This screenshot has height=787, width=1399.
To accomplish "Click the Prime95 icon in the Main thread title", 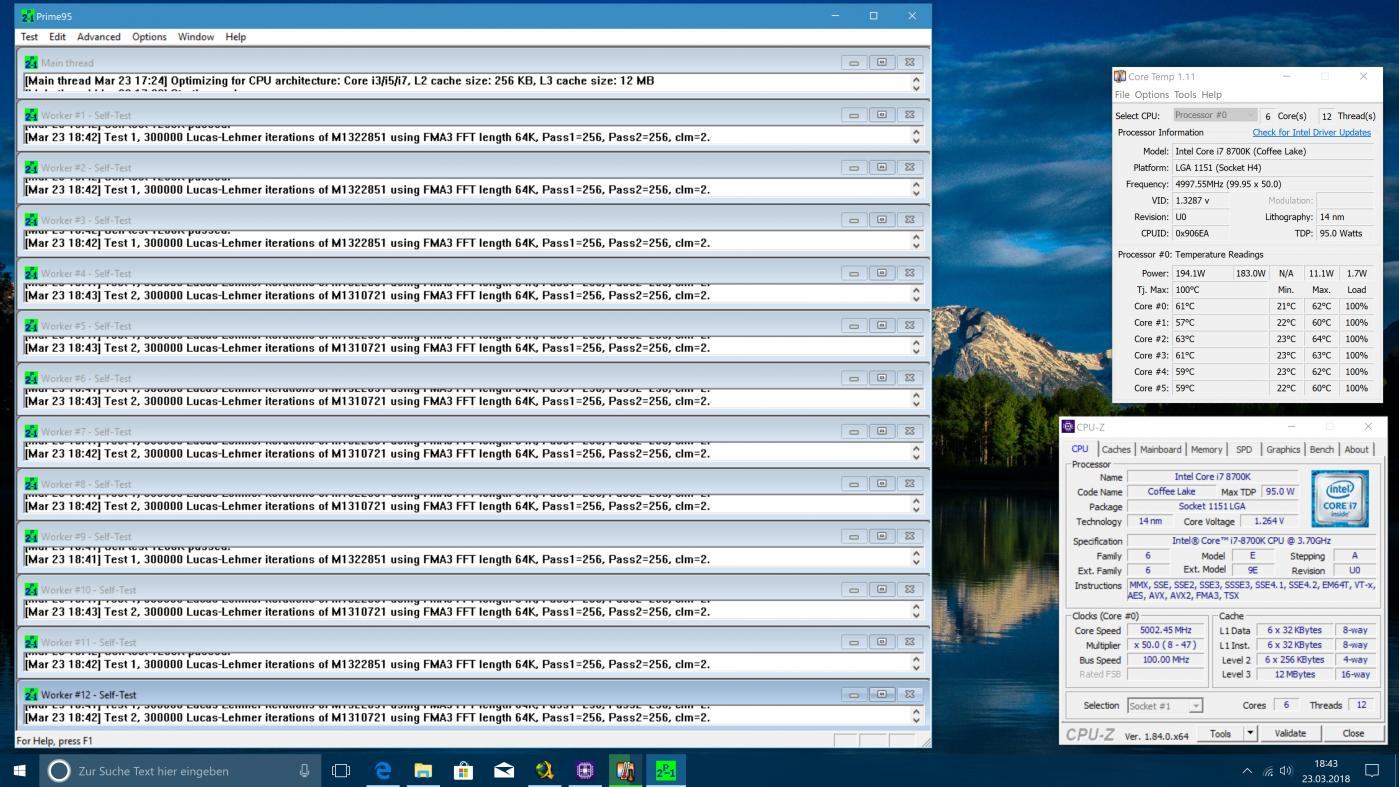I will pyautogui.click(x=31, y=62).
